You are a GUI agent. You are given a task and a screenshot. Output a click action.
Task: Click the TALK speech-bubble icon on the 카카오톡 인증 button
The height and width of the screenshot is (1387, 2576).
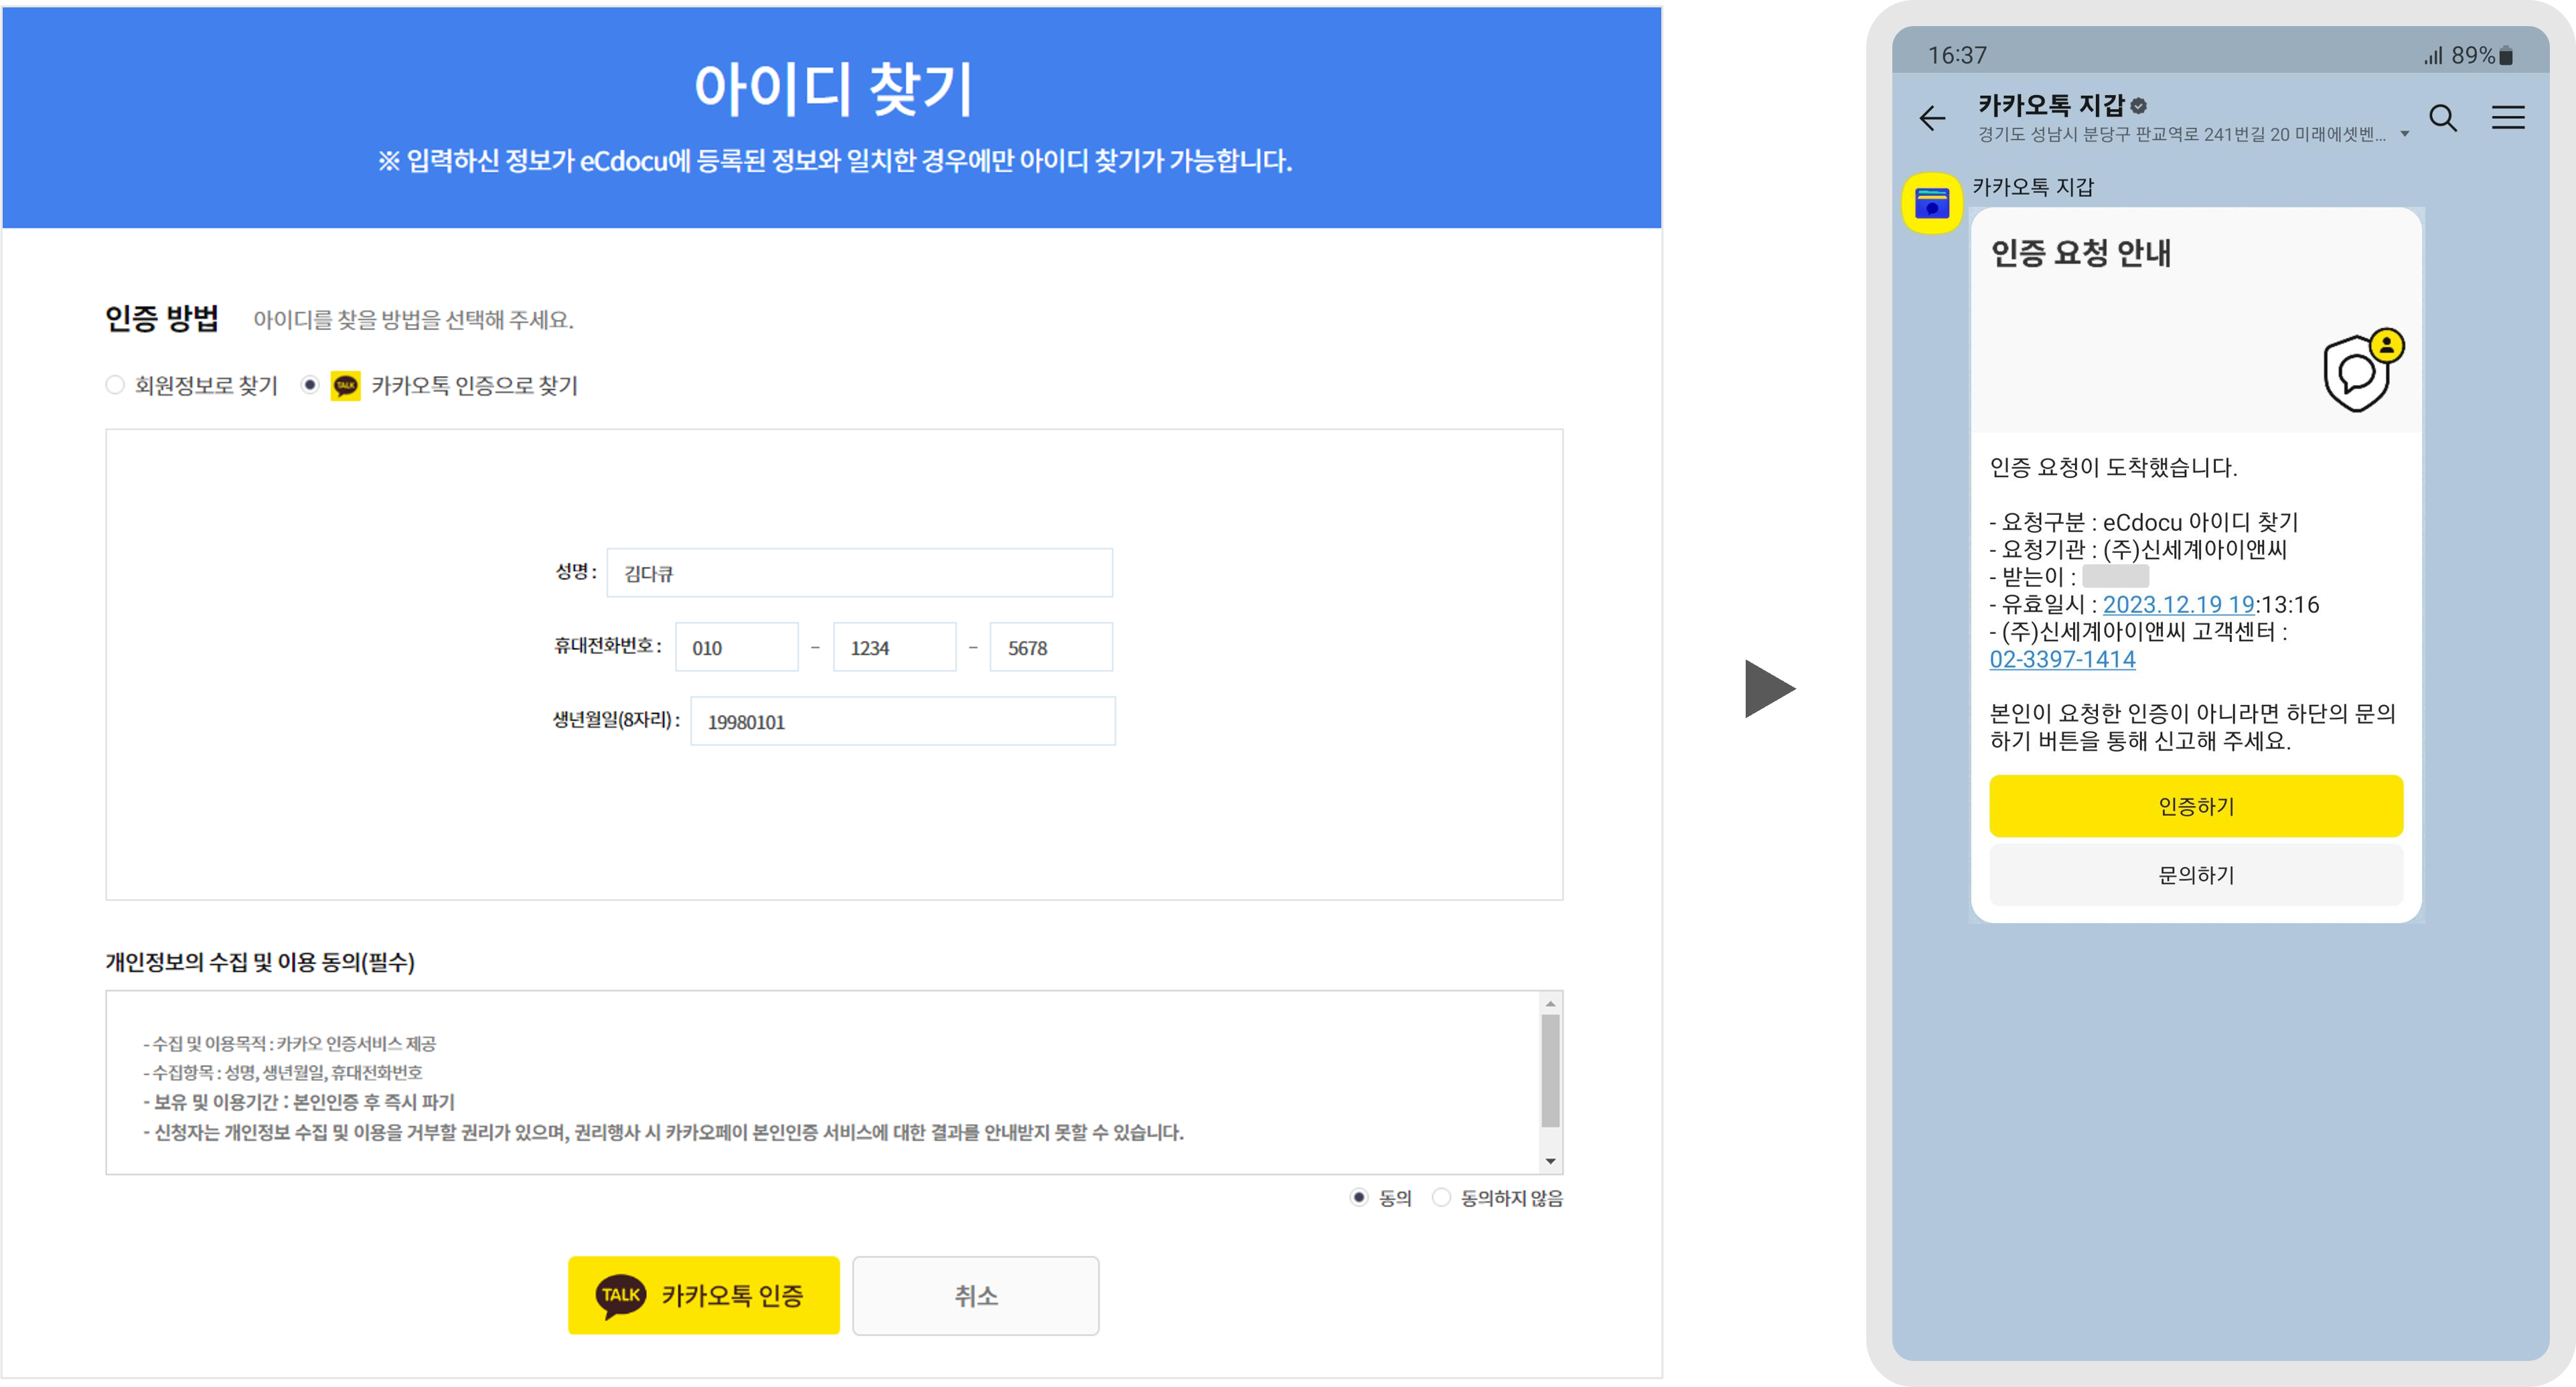(621, 1295)
